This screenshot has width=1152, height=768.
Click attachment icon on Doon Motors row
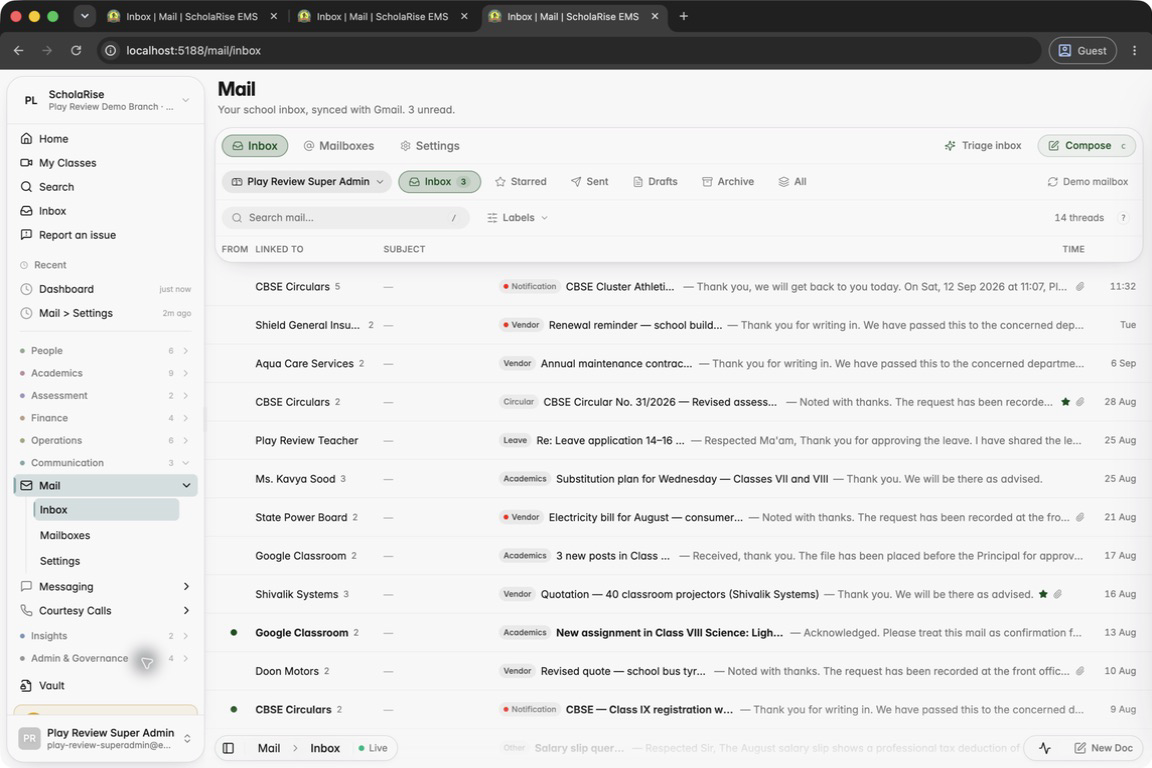click(1080, 671)
